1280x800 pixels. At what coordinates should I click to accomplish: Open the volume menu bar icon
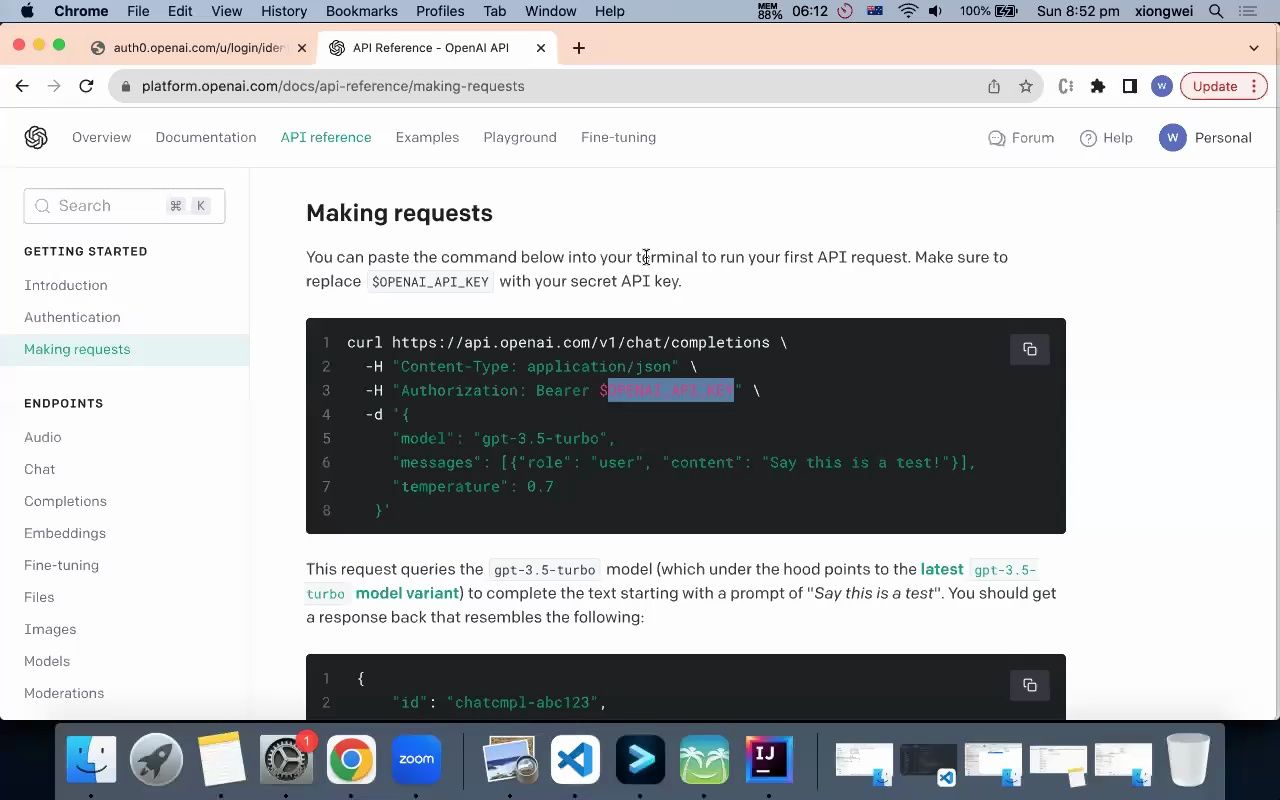coord(935,11)
